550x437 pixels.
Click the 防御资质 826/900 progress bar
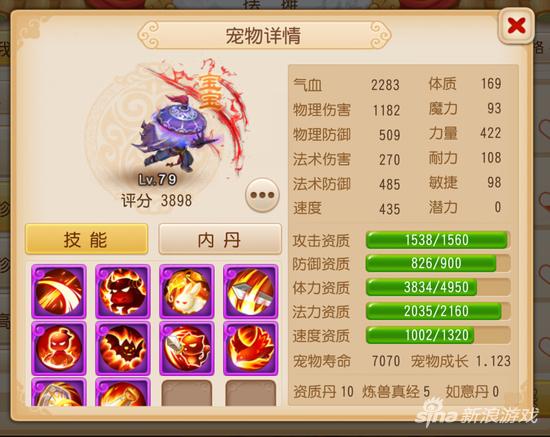pos(437,263)
